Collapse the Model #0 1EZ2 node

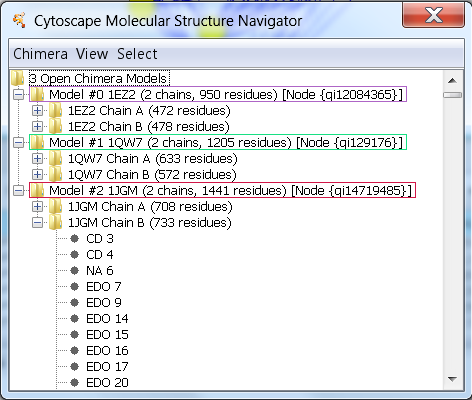pos(19,95)
